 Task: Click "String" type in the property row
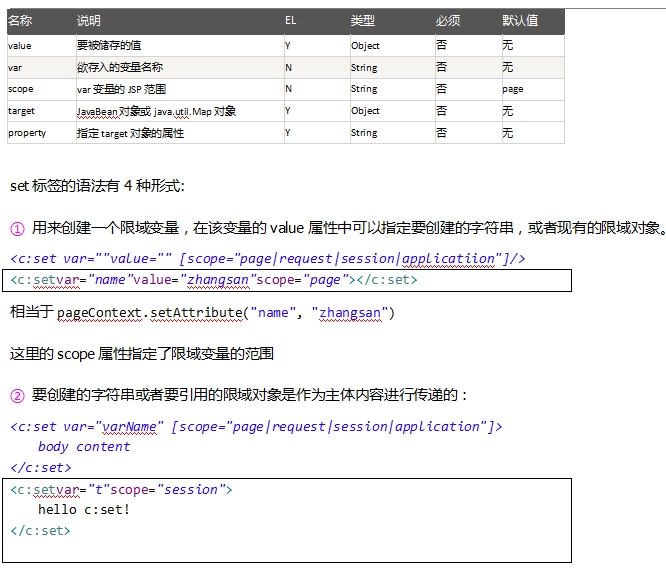(364, 133)
